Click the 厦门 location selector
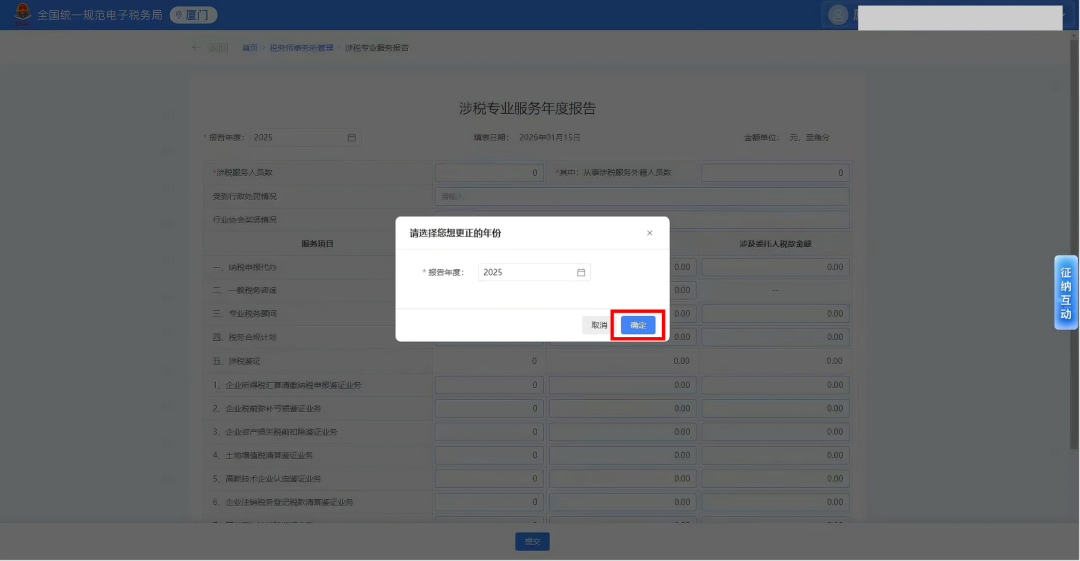 [194, 15]
